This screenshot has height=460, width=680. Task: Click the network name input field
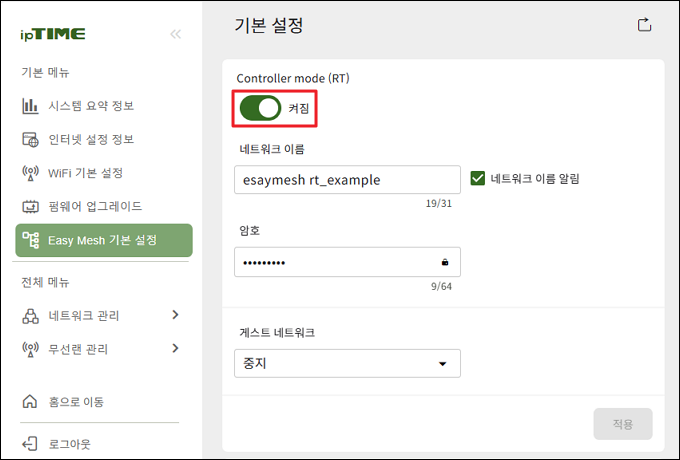point(347,179)
